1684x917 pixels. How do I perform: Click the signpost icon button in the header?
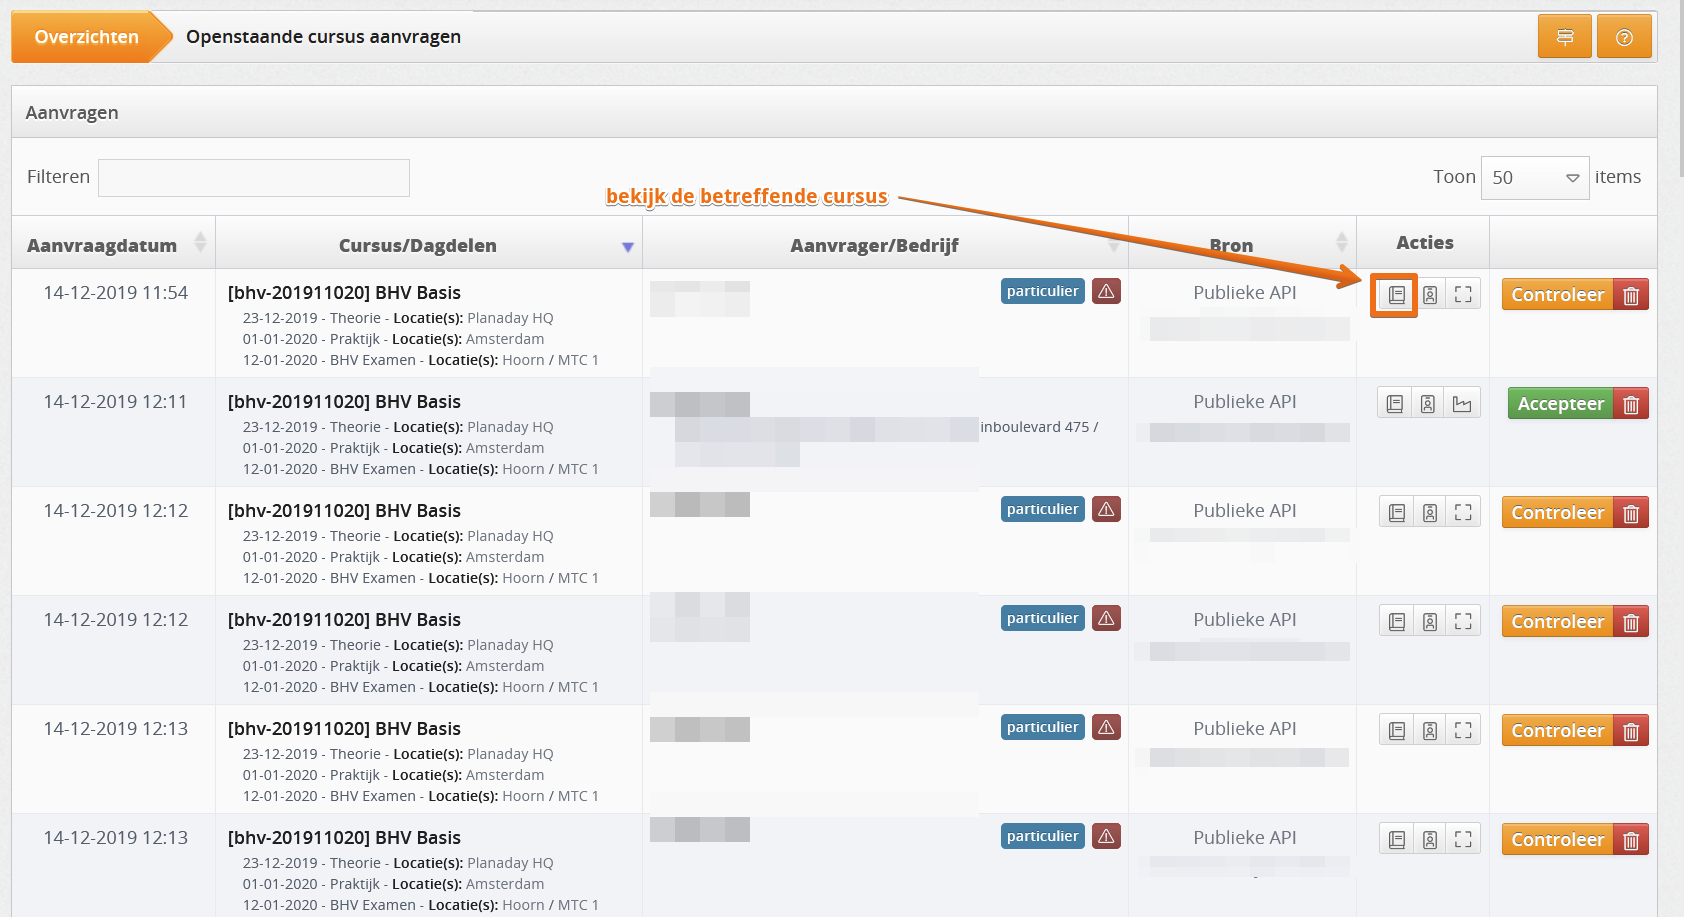point(1565,37)
